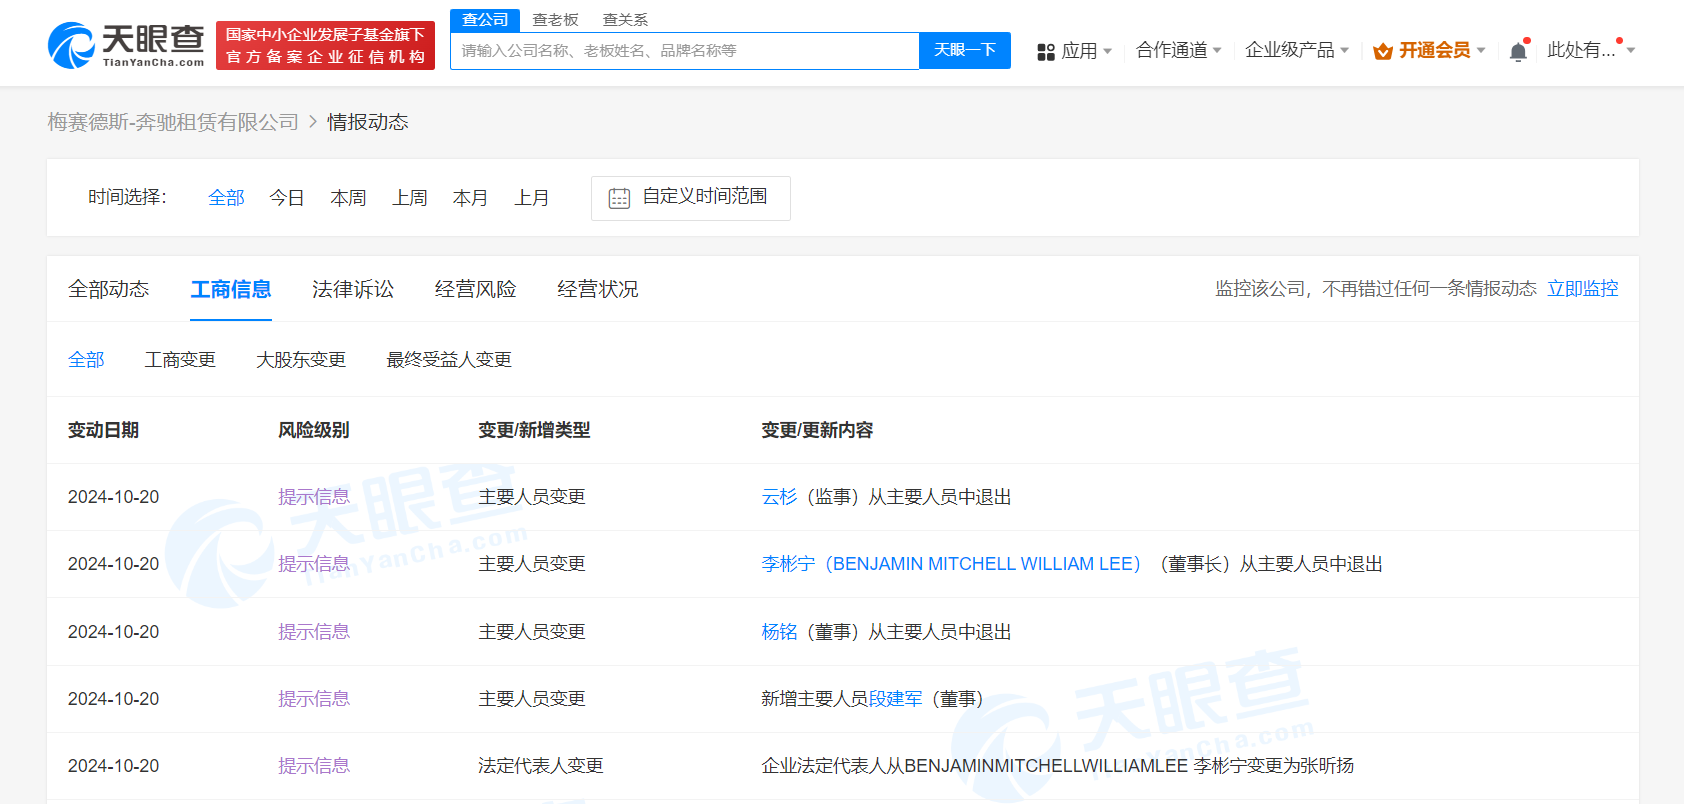This screenshot has width=1684, height=804.
Task: Click the 天眼一下 search button
Action: (x=965, y=50)
